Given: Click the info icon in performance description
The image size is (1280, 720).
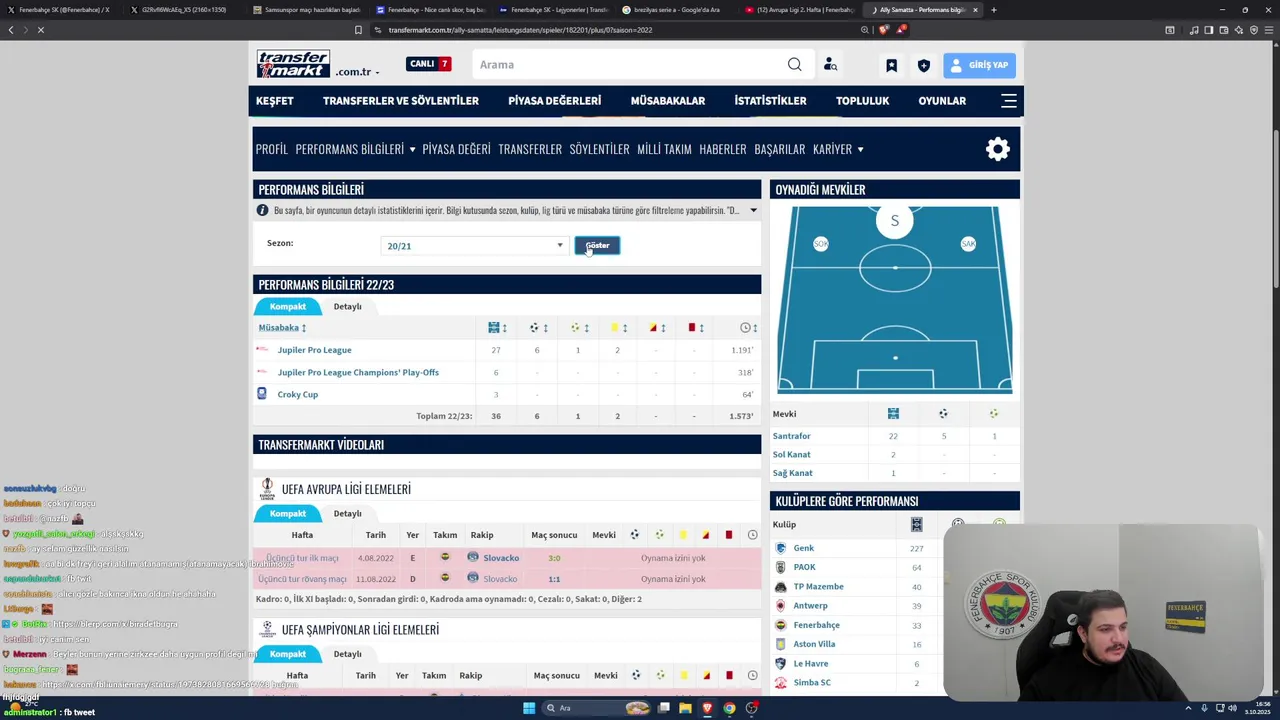Looking at the screenshot, I should 262,211.
